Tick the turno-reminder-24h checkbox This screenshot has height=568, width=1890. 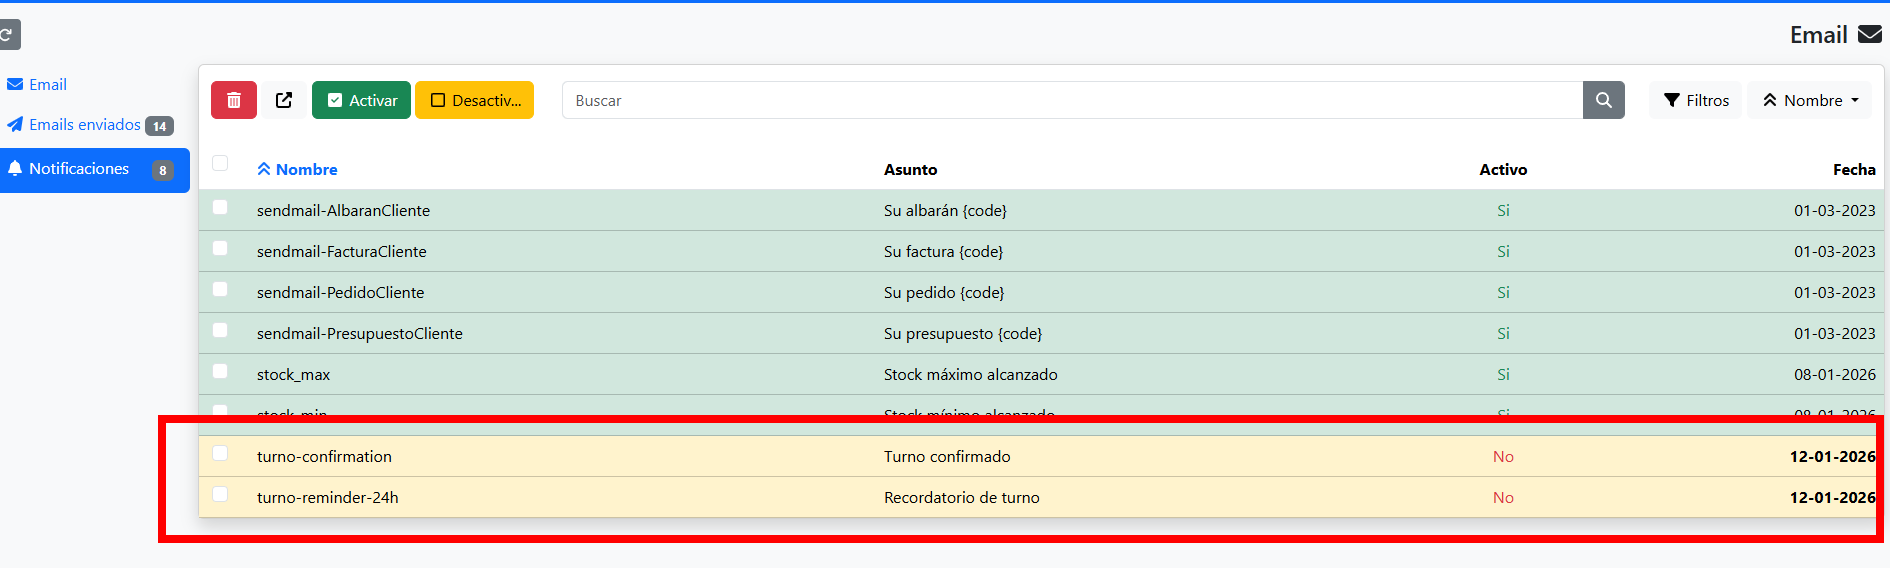tap(220, 494)
